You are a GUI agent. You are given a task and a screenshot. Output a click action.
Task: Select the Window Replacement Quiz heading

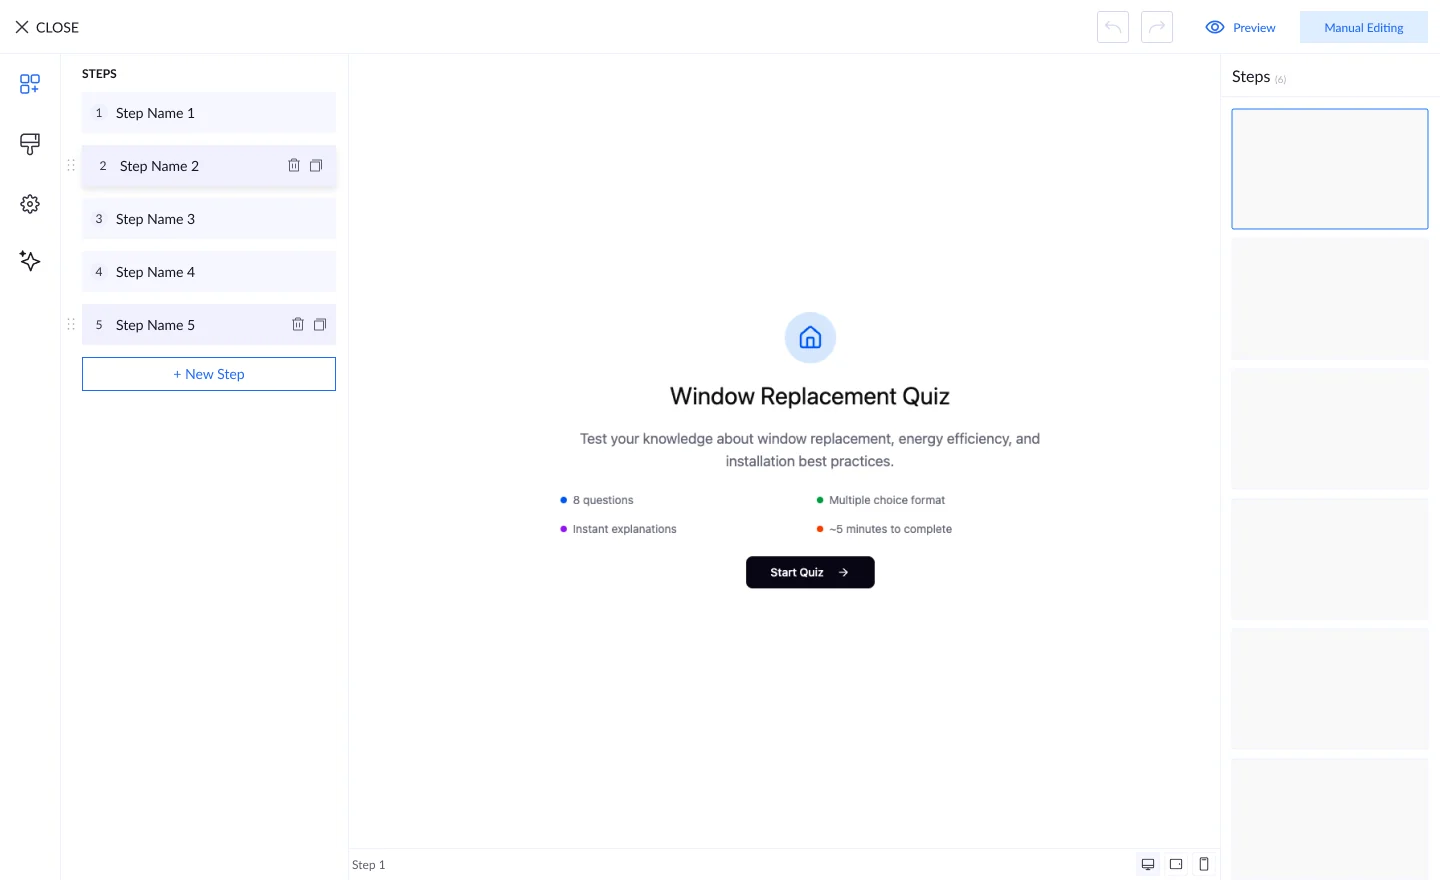tap(810, 396)
